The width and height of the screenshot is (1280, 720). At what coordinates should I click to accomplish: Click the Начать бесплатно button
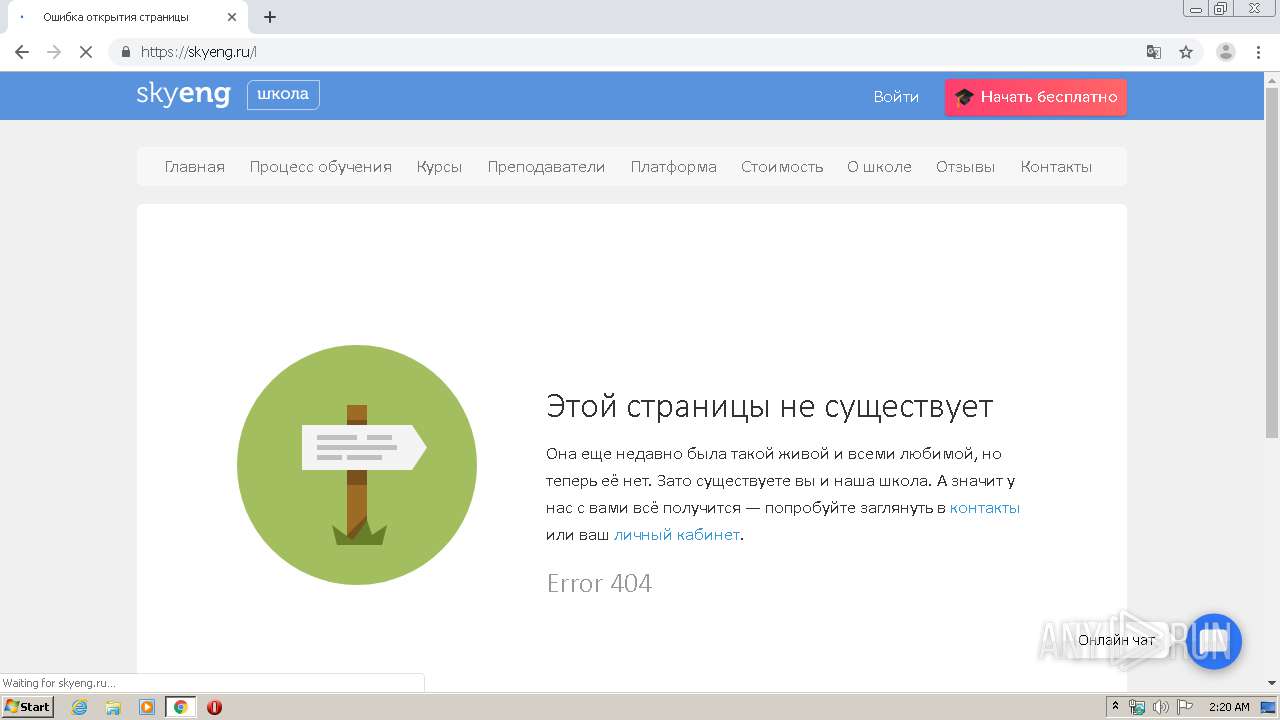pyautogui.click(x=1035, y=97)
